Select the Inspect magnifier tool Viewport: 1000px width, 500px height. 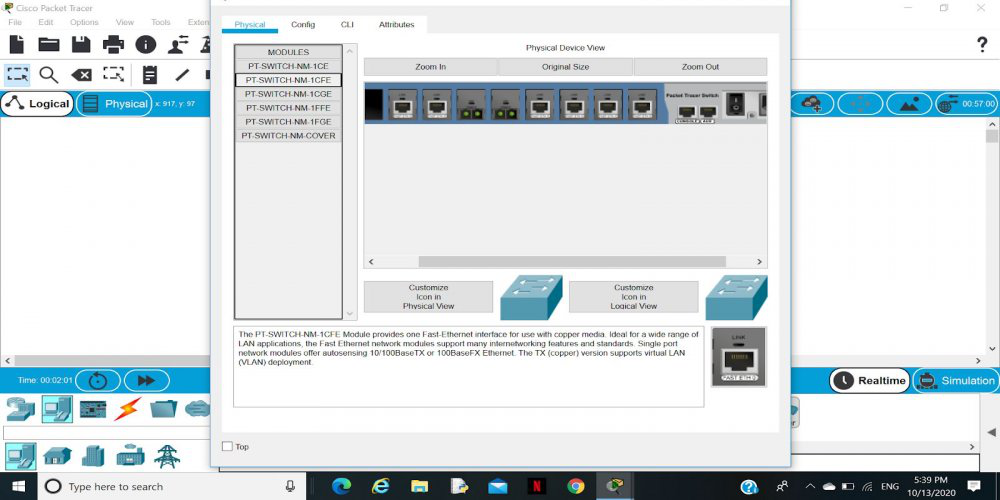tap(48, 75)
